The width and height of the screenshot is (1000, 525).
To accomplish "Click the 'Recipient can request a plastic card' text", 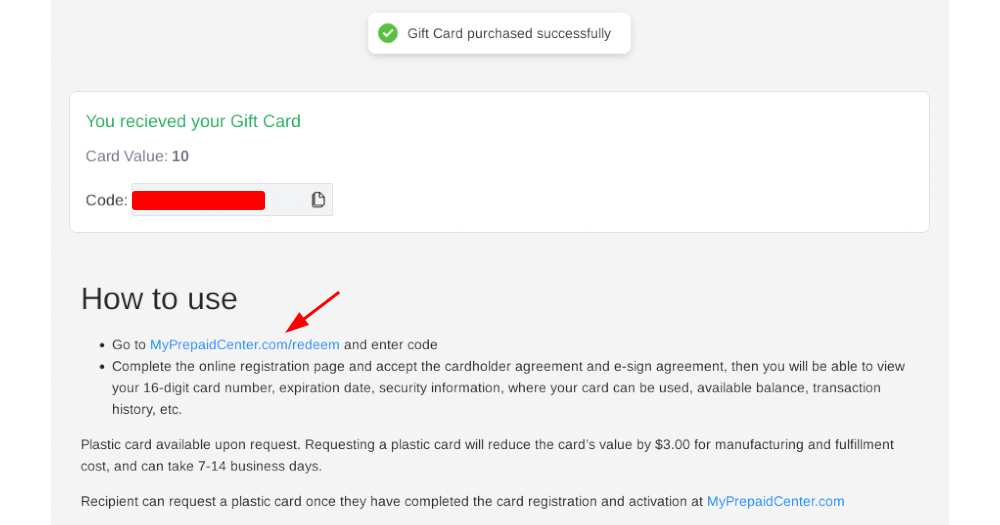I will coord(191,501).
